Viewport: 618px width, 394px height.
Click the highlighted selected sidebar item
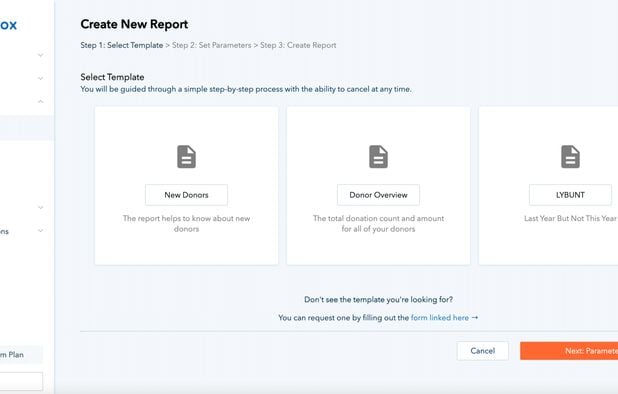tap(27, 128)
